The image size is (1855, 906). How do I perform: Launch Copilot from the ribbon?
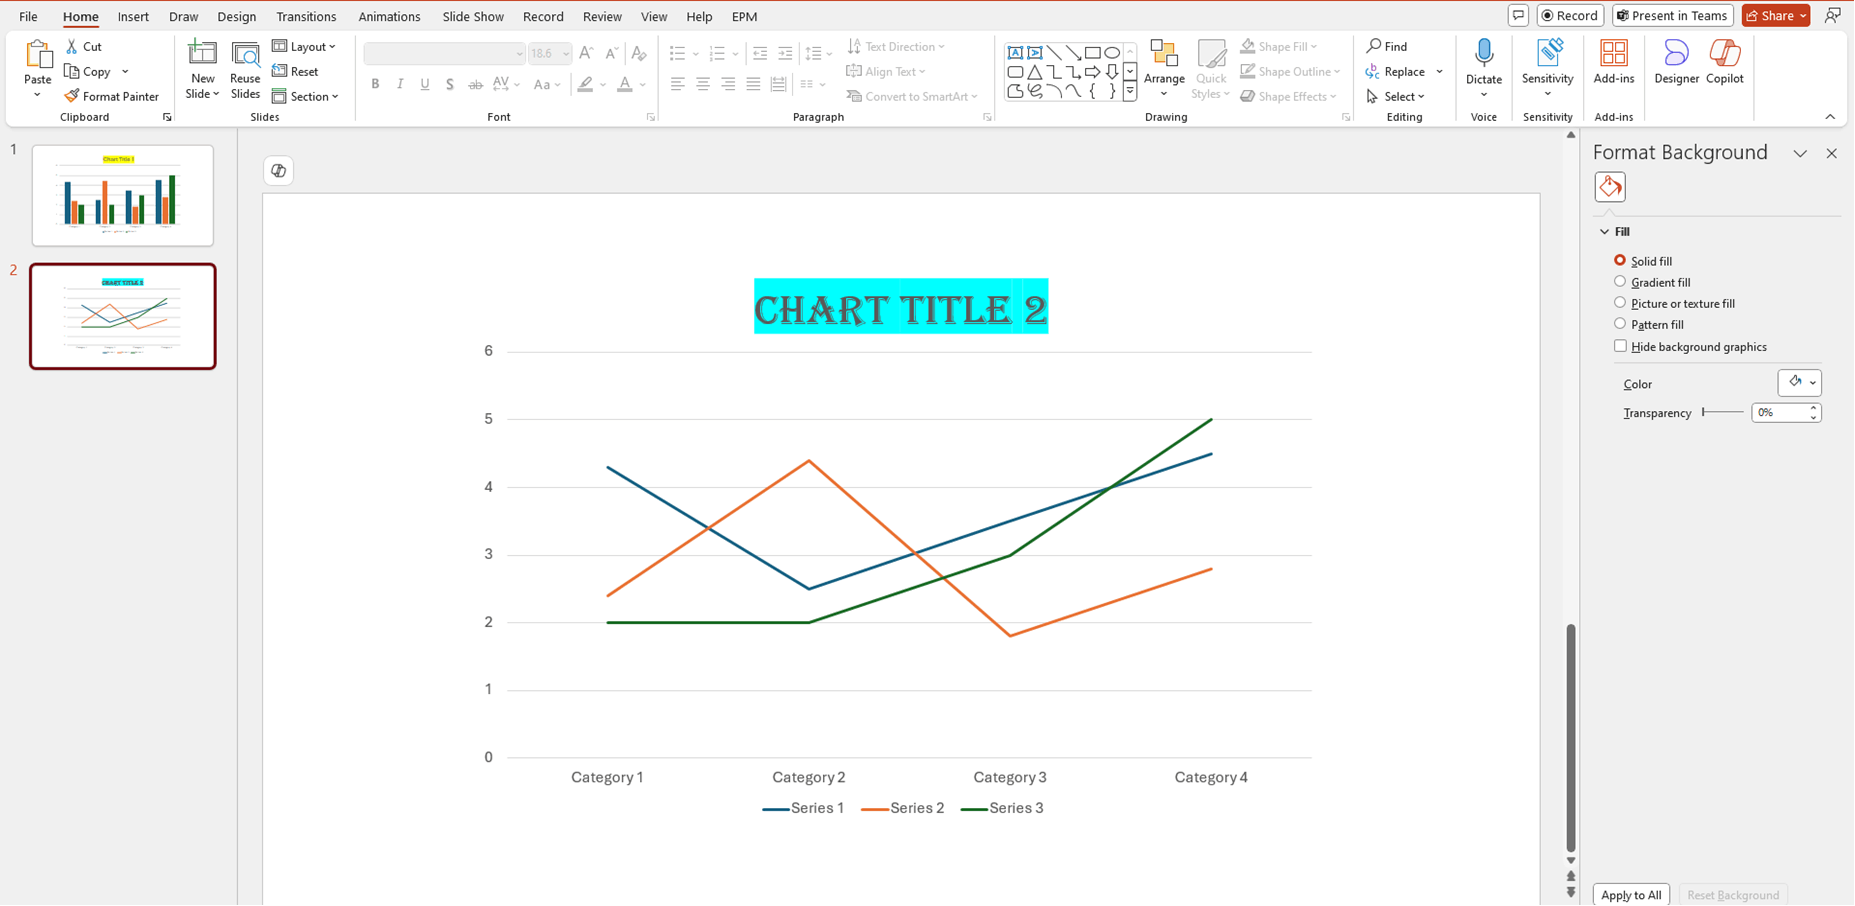point(1725,62)
